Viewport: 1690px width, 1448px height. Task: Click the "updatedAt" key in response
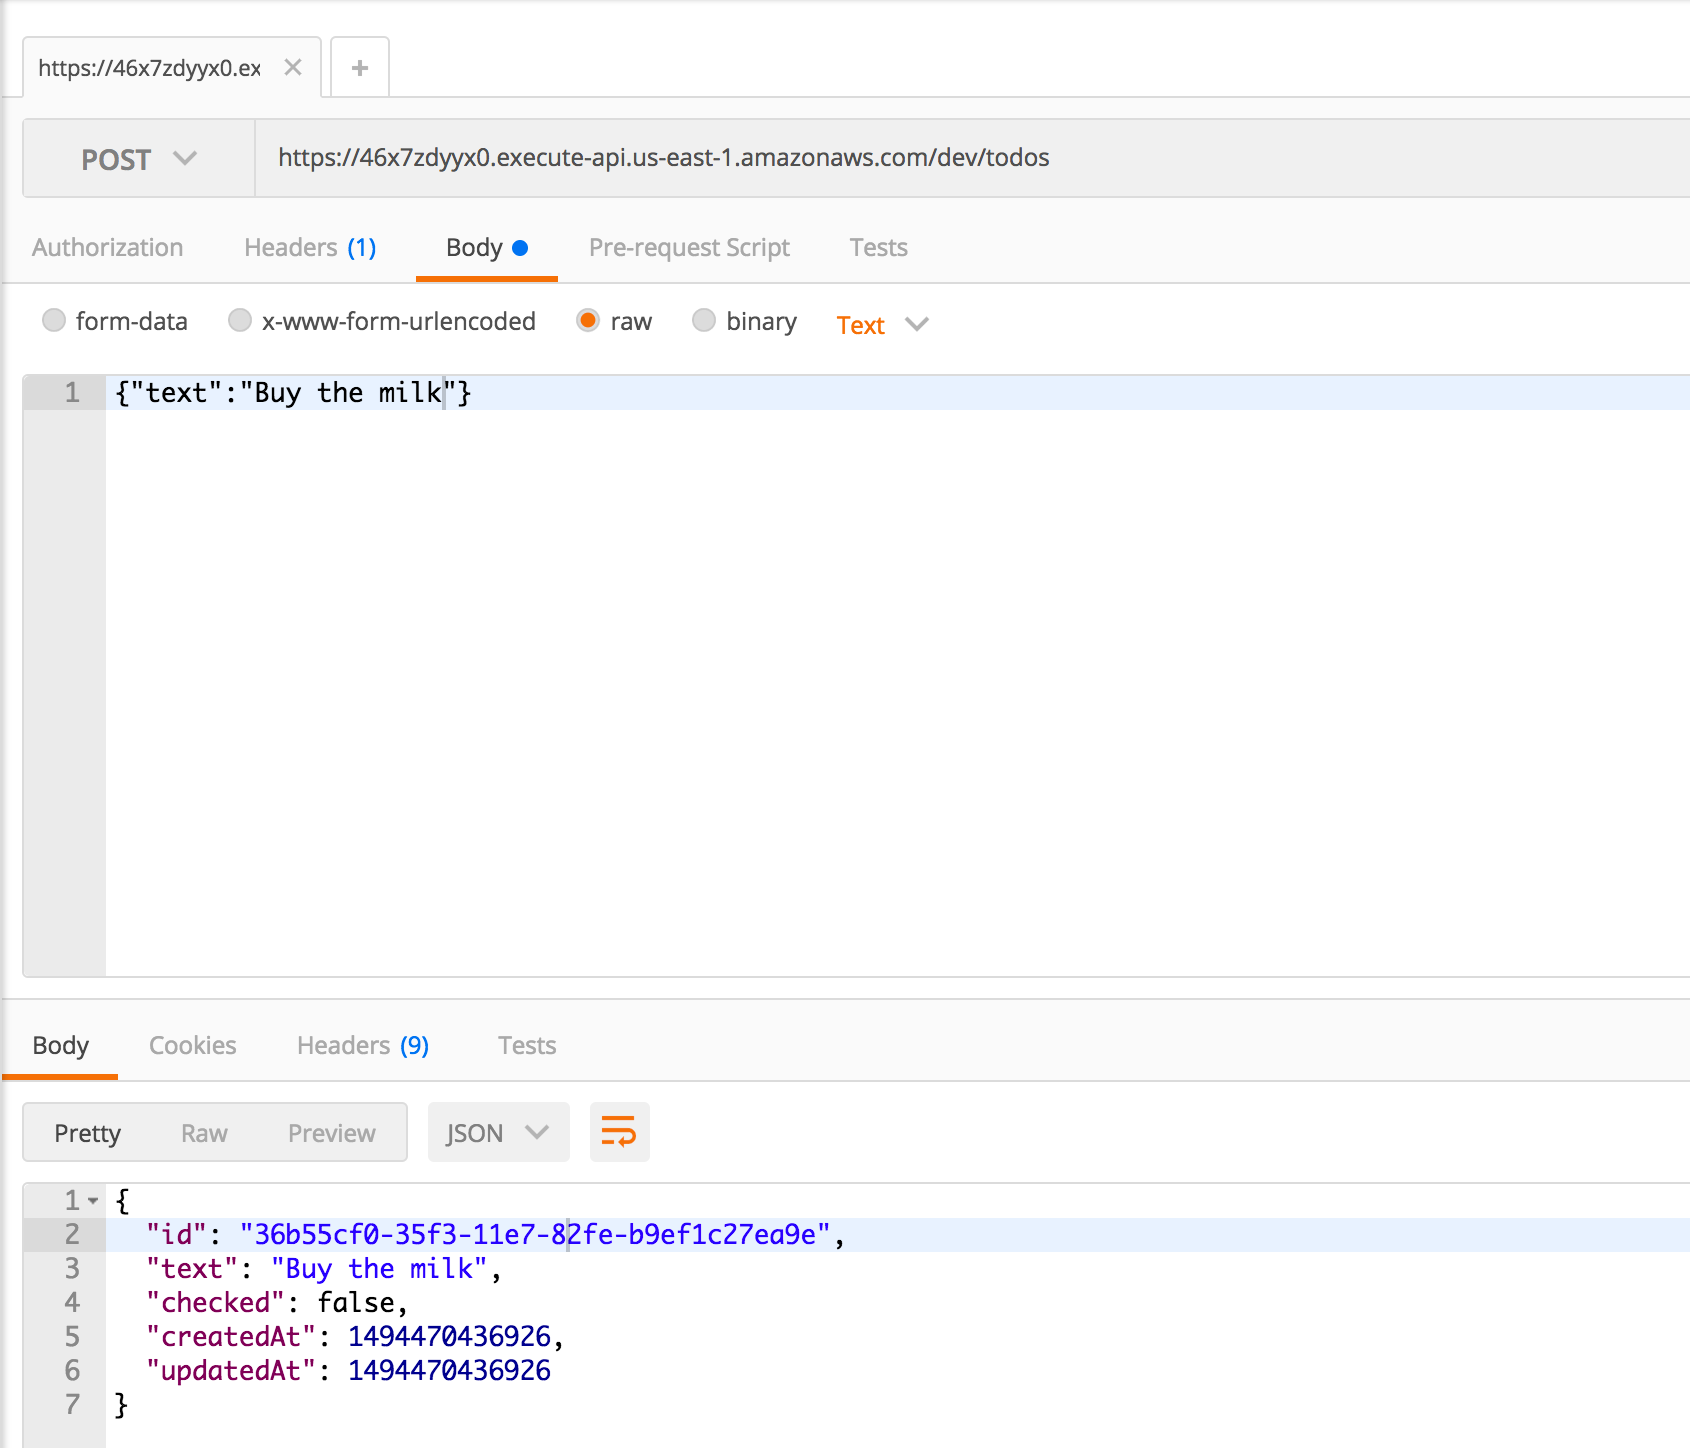pos(231,1370)
